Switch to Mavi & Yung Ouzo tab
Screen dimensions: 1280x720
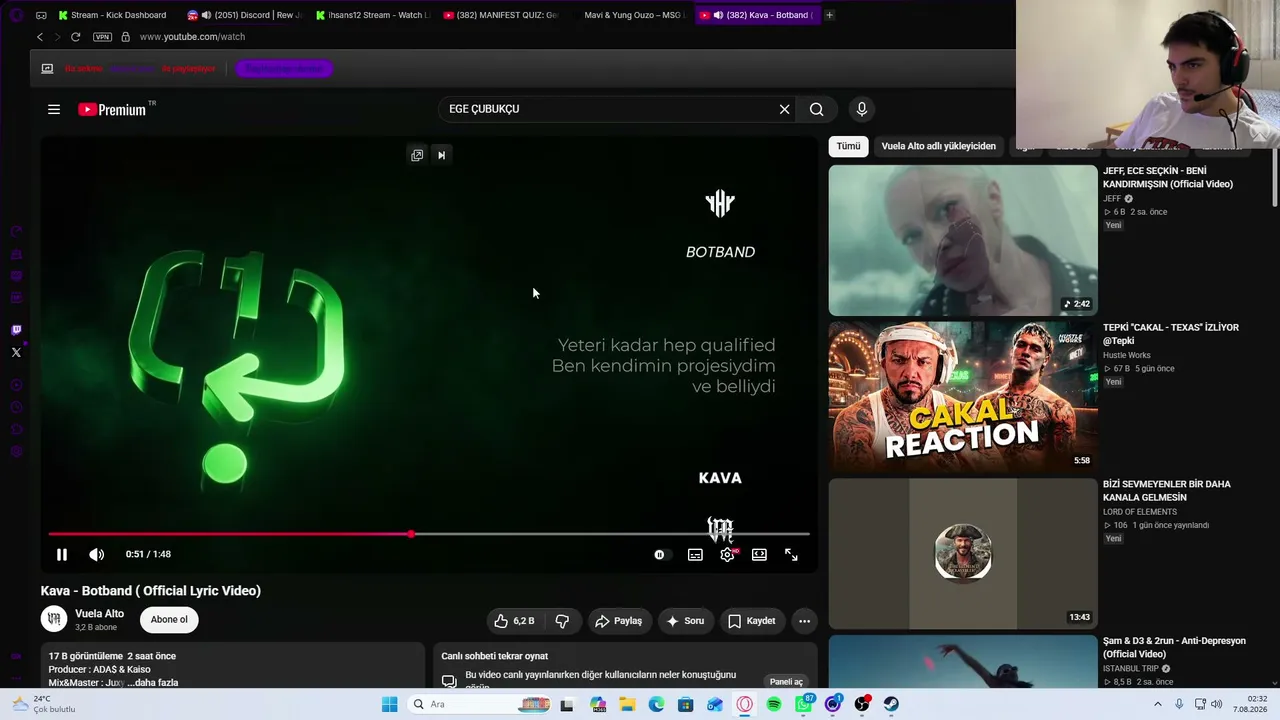628,15
